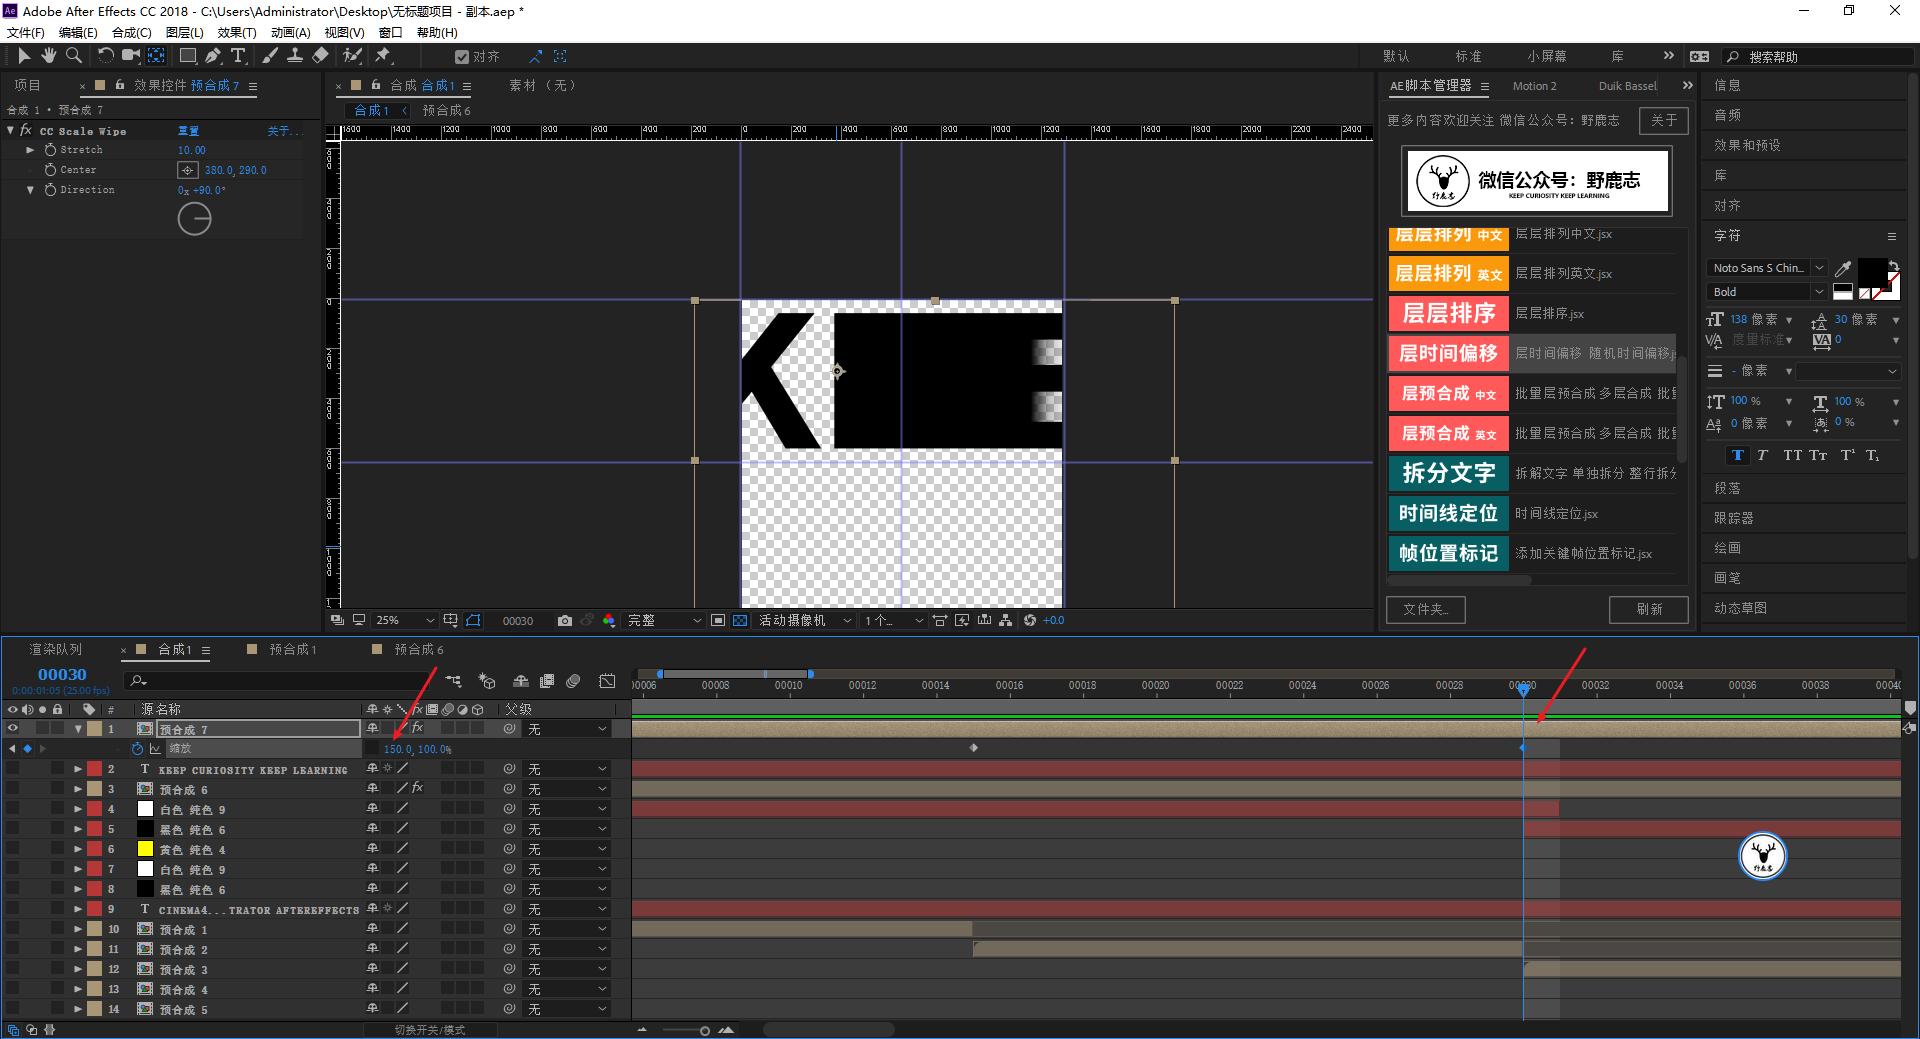Switch to the 预合成 6 timeline tab
The image size is (1920, 1039).
(418, 650)
